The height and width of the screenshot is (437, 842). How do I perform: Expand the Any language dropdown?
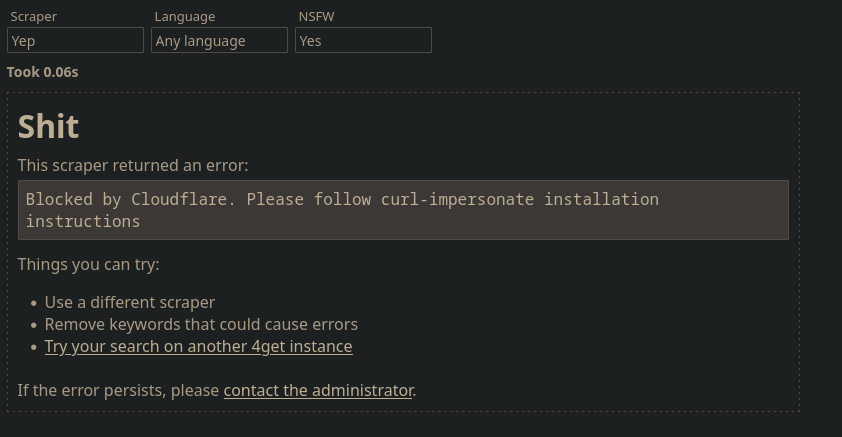[219, 40]
